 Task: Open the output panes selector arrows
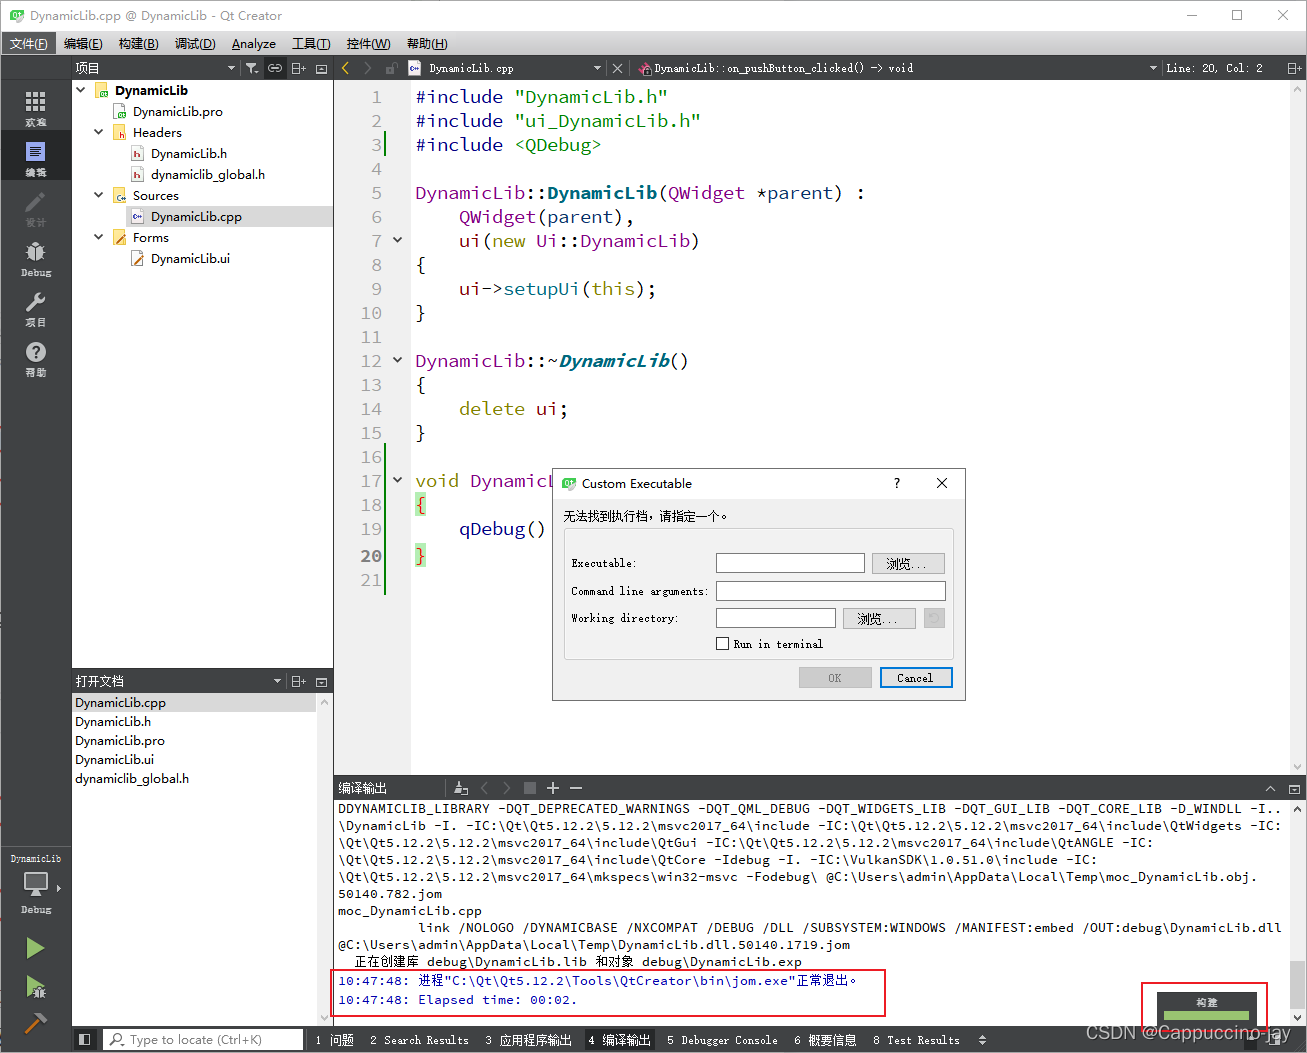tap(982, 1040)
